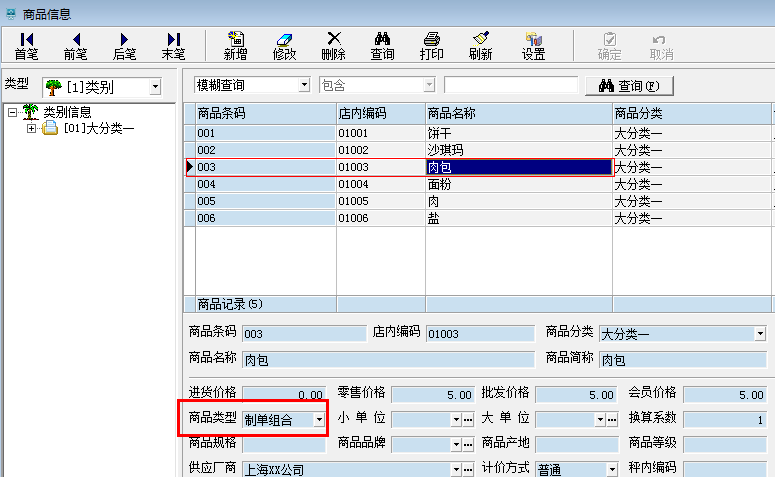Go to first record with 首笔
Image resolution: width=775 pixels, height=477 pixels.
26,46
